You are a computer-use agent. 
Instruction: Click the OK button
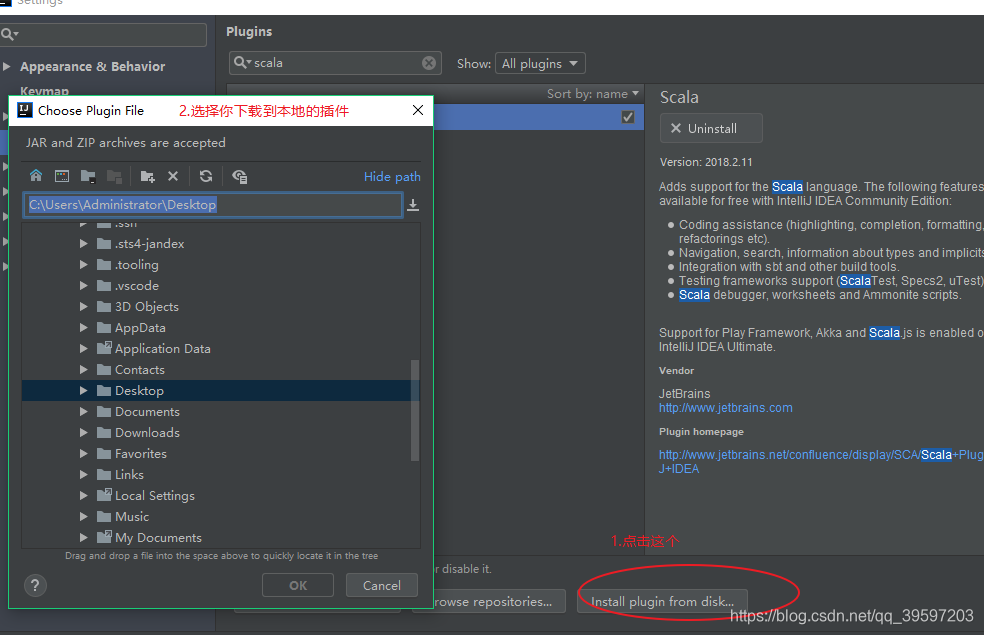pos(298,585)
